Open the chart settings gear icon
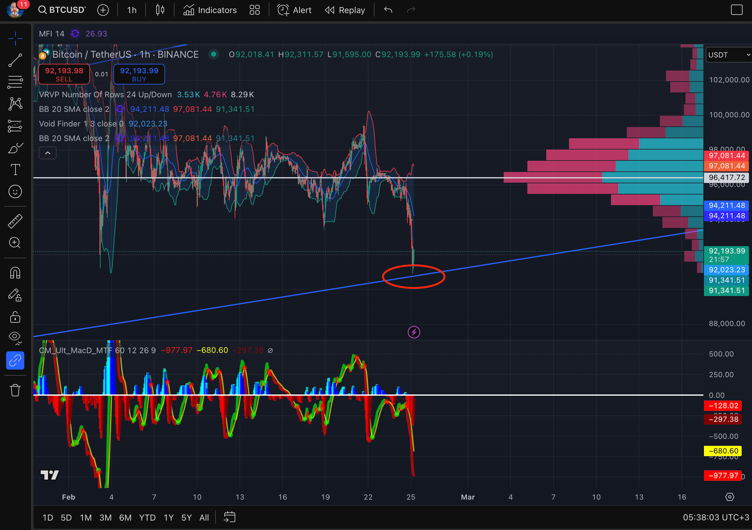The image size is (752, 530). (x=729, y=497)
